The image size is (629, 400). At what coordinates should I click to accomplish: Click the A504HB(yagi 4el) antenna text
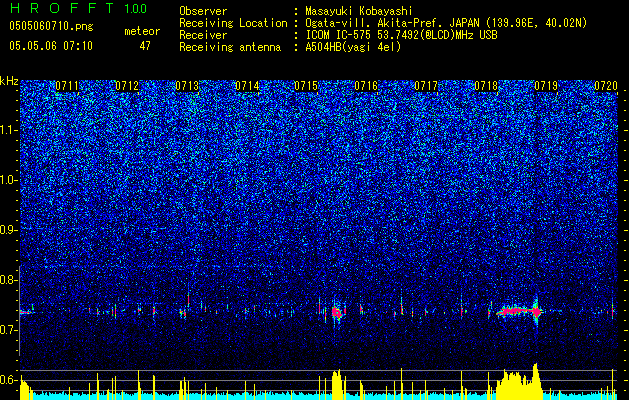click(x=353, y=47)
